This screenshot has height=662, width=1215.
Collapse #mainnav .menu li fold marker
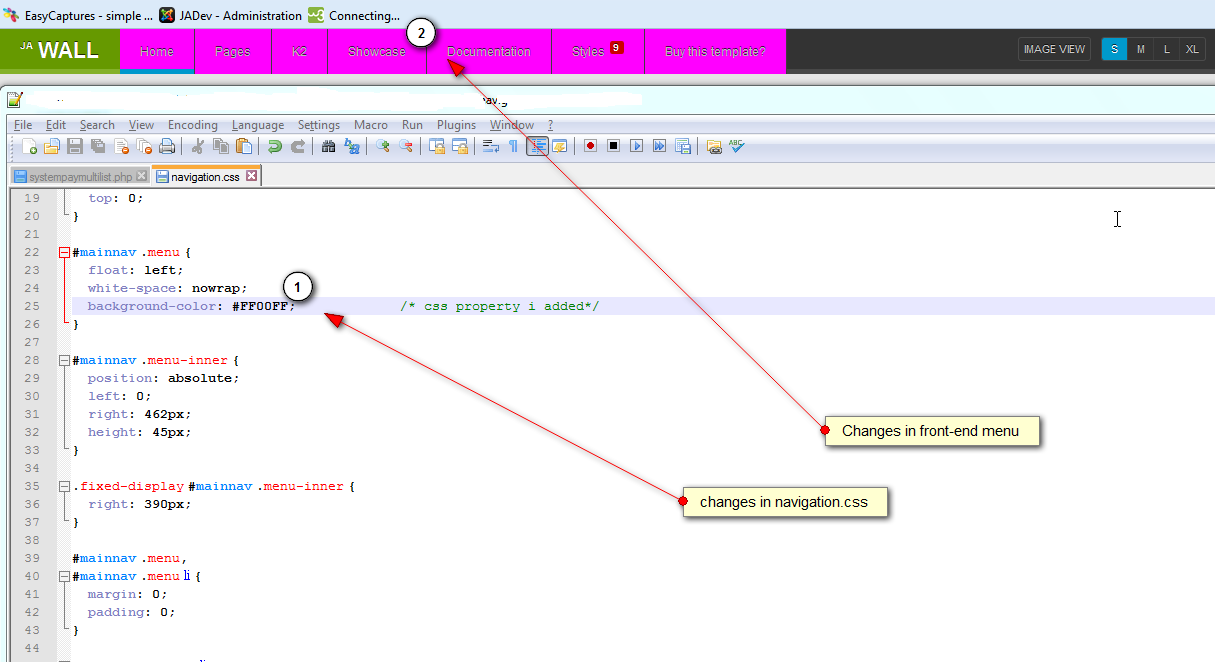click(64, 576)
